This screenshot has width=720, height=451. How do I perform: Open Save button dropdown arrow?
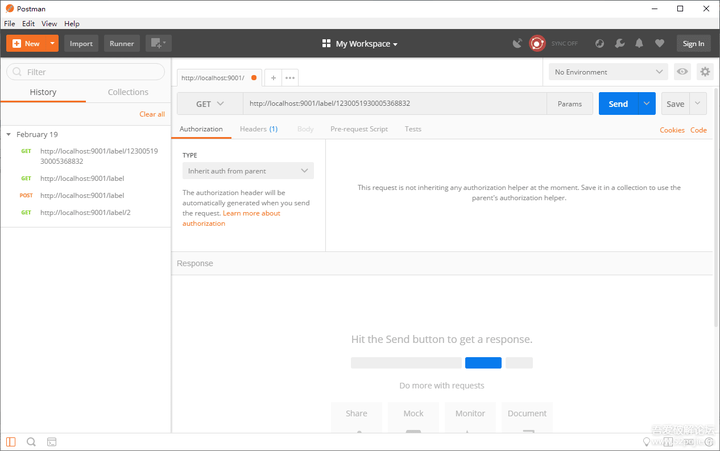698,104
